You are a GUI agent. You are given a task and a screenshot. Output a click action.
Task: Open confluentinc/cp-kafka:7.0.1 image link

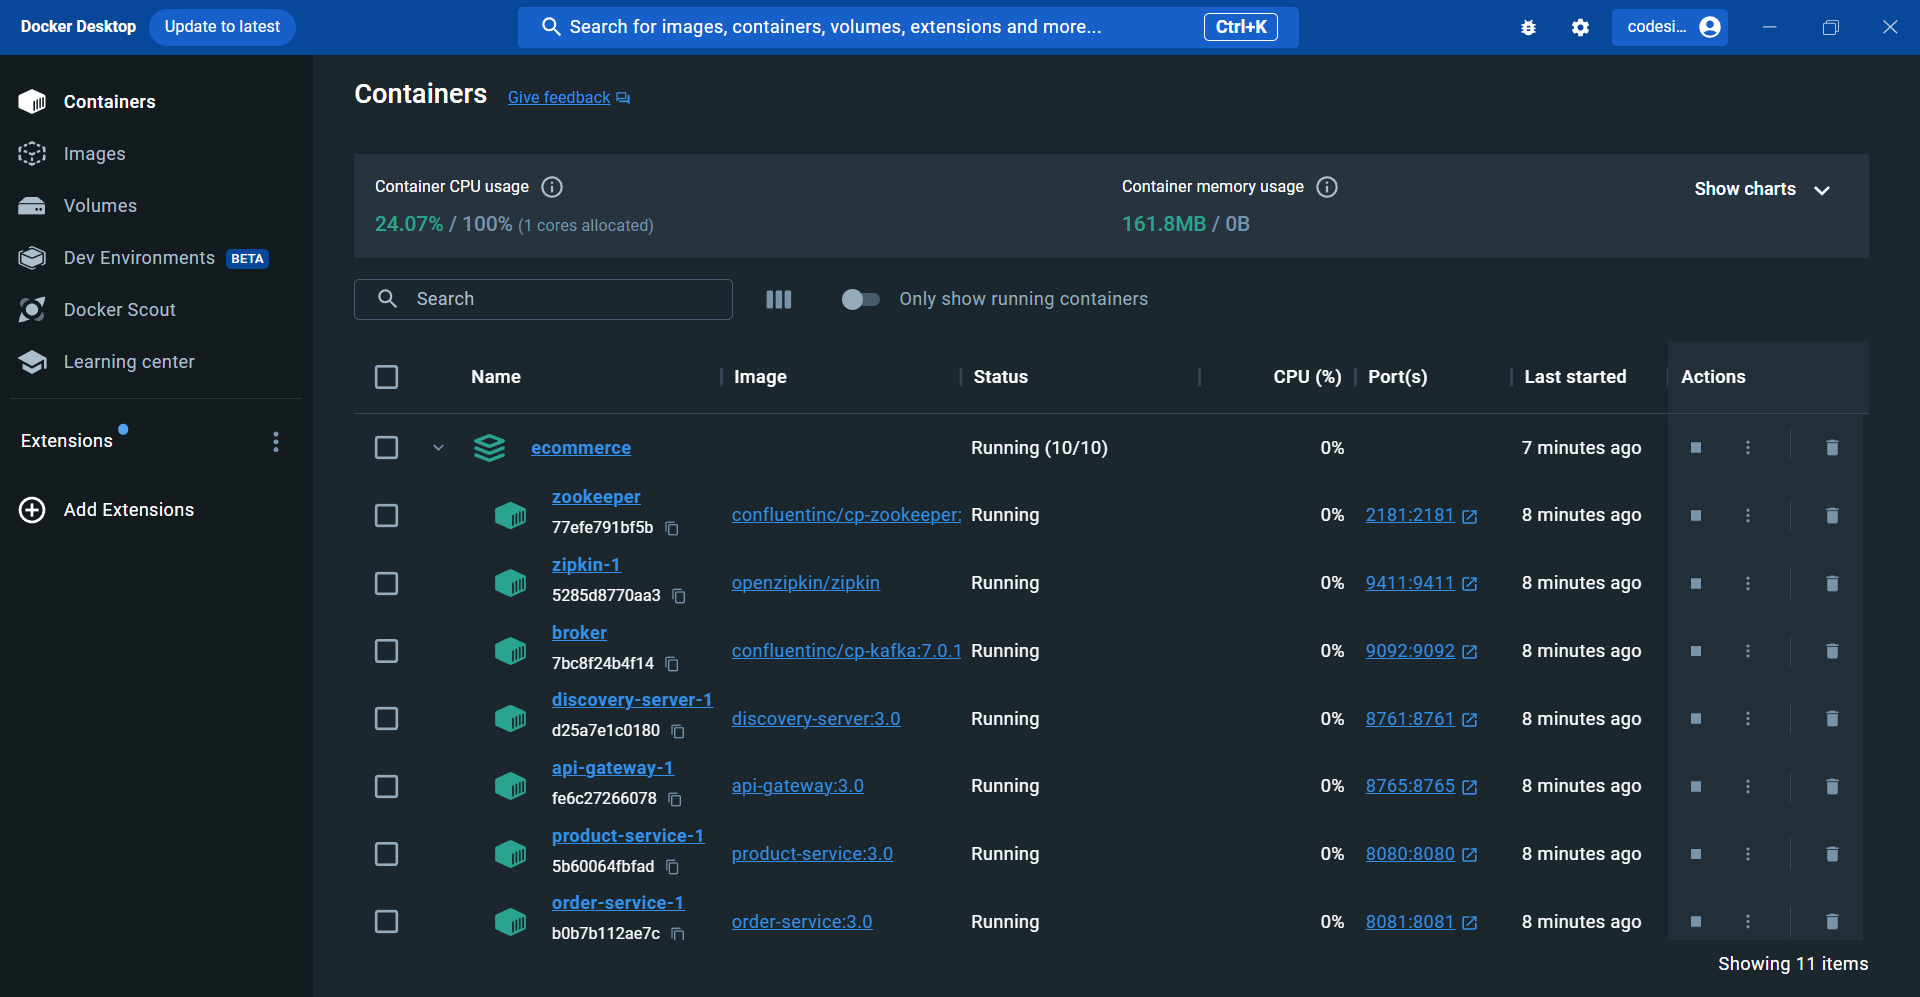pos(846,651)
